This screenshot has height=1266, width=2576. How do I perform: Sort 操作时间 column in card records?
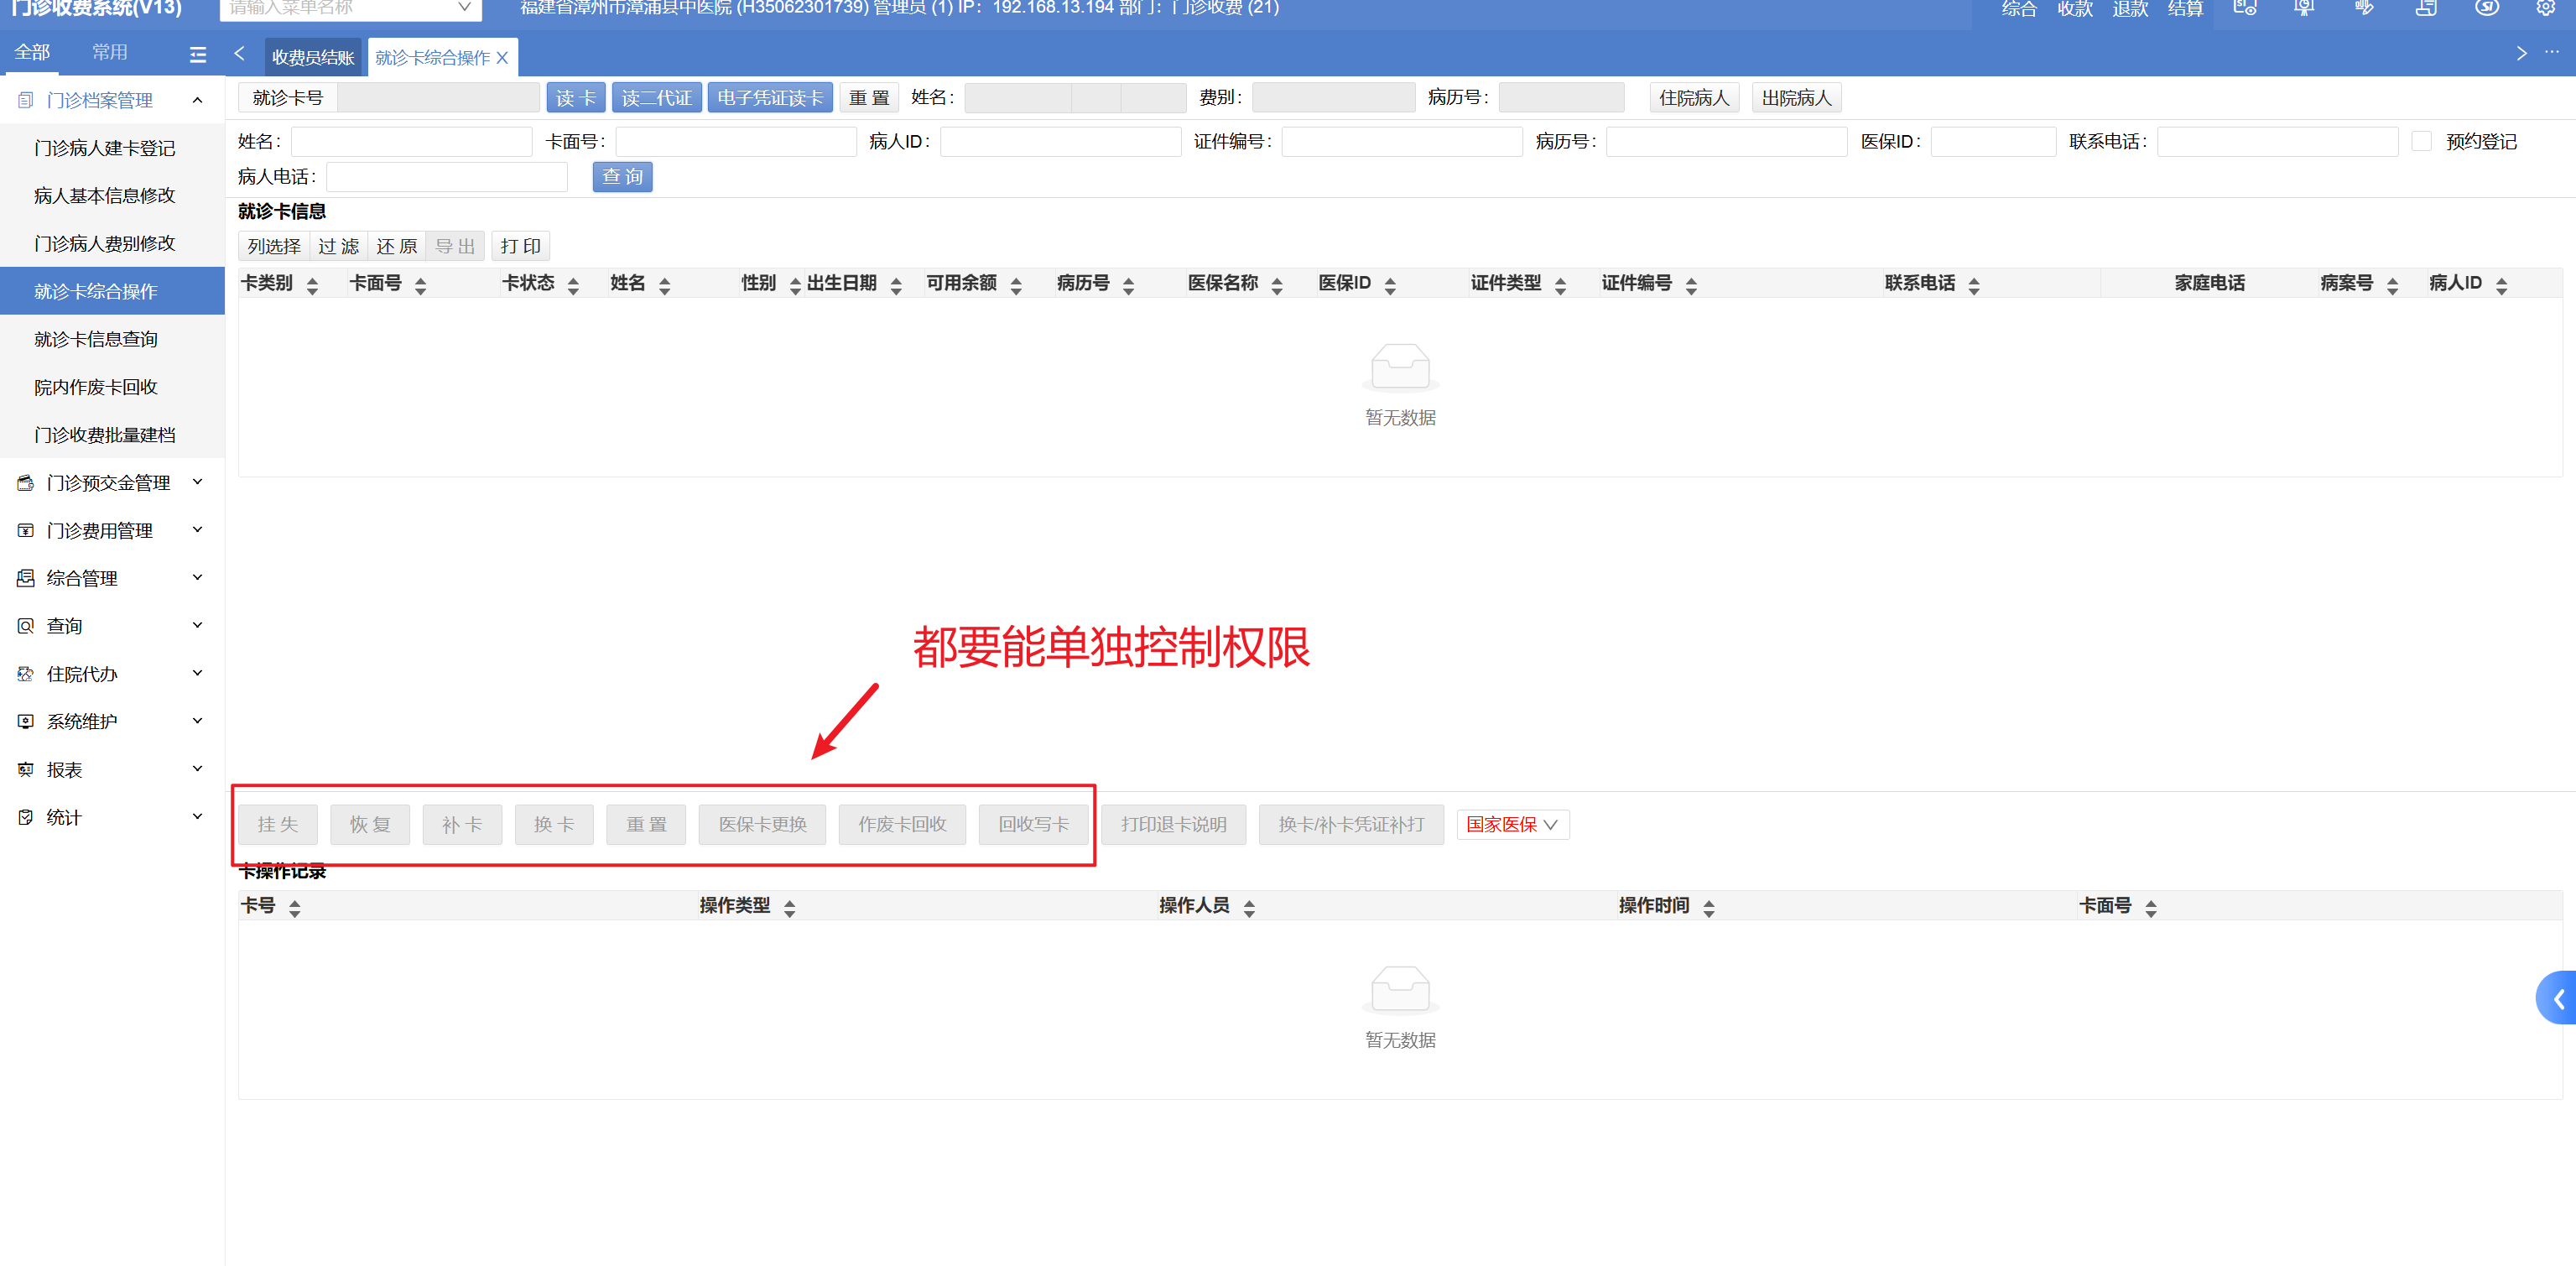click(1709, 907)
